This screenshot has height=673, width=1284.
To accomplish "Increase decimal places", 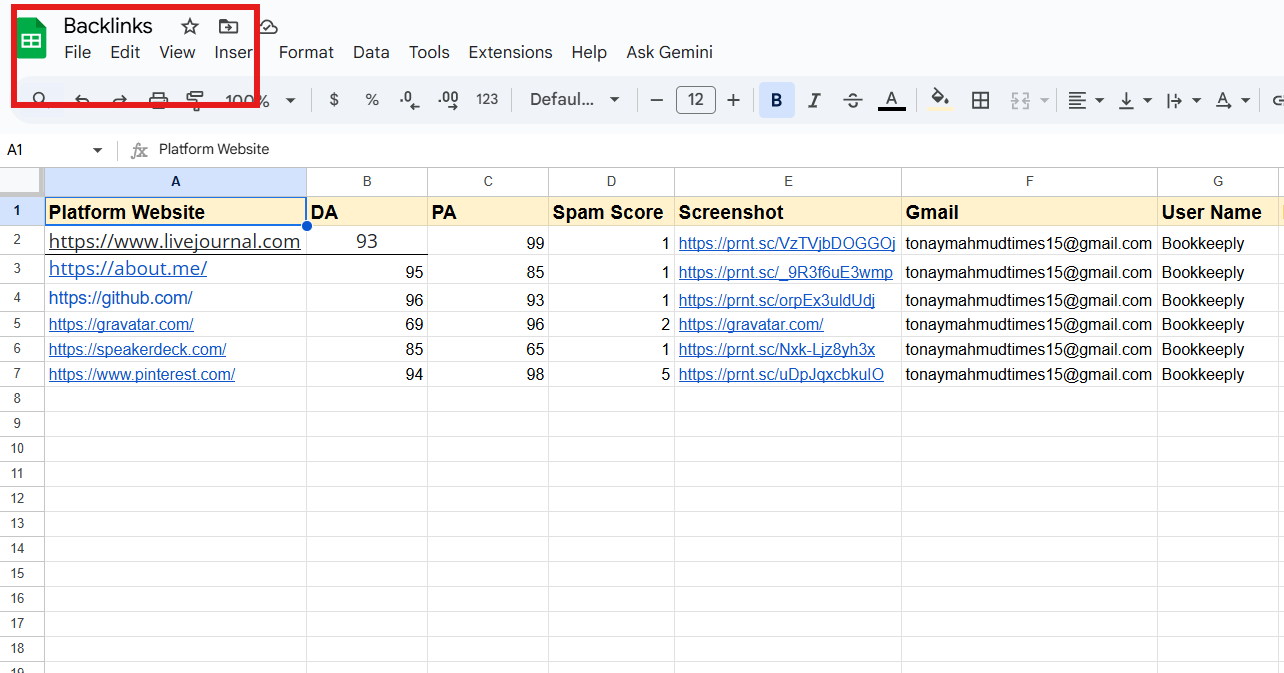I will [x=448, y=100].
